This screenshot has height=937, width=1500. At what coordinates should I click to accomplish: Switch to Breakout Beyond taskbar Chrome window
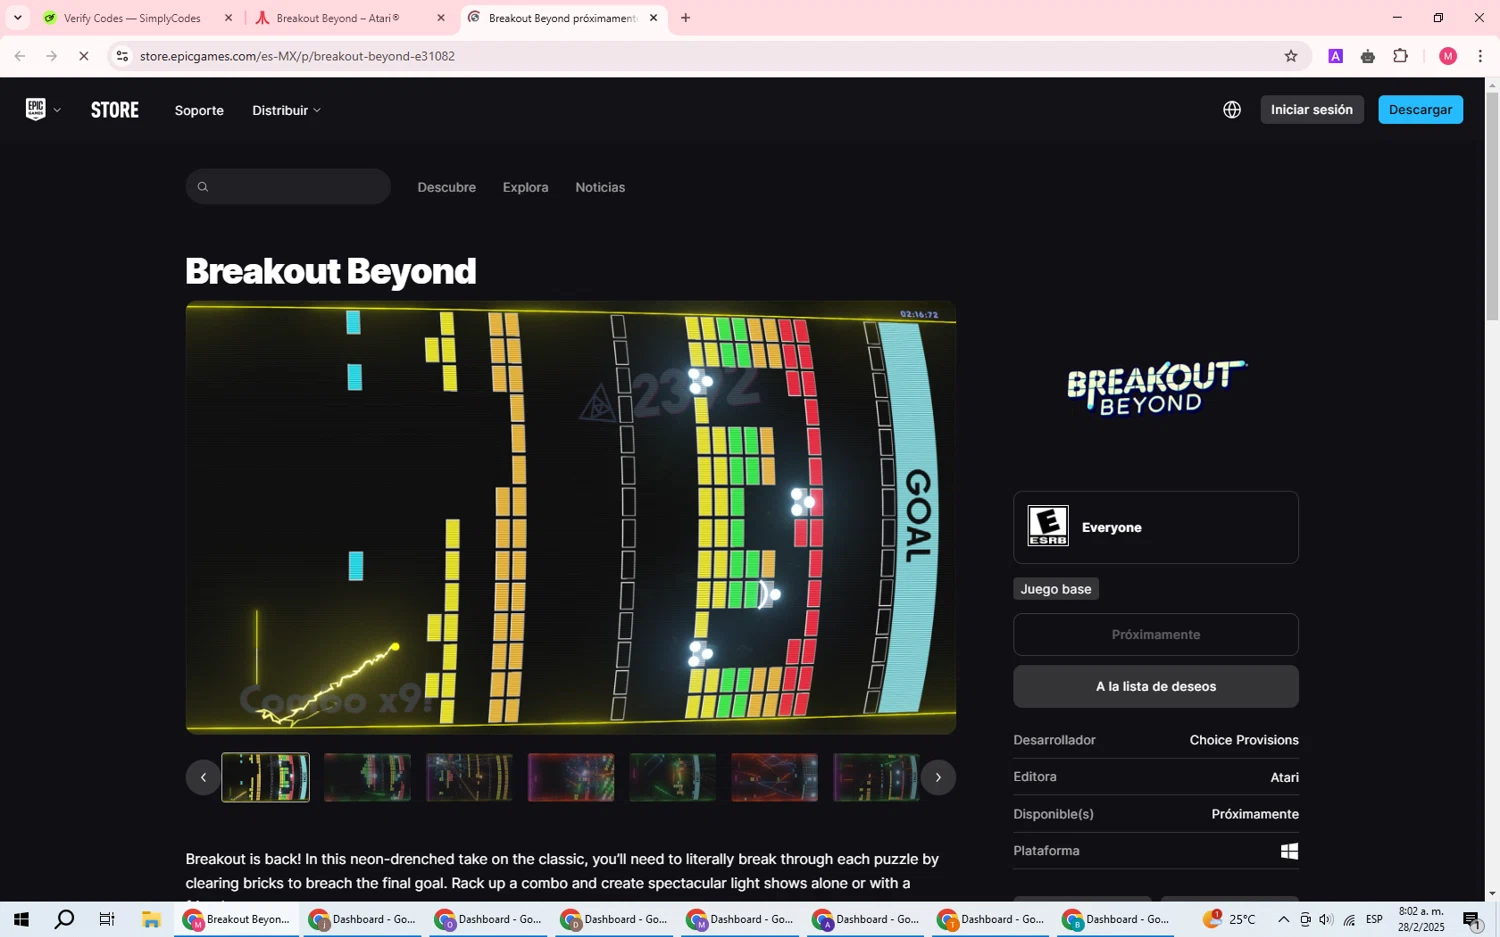237,919
